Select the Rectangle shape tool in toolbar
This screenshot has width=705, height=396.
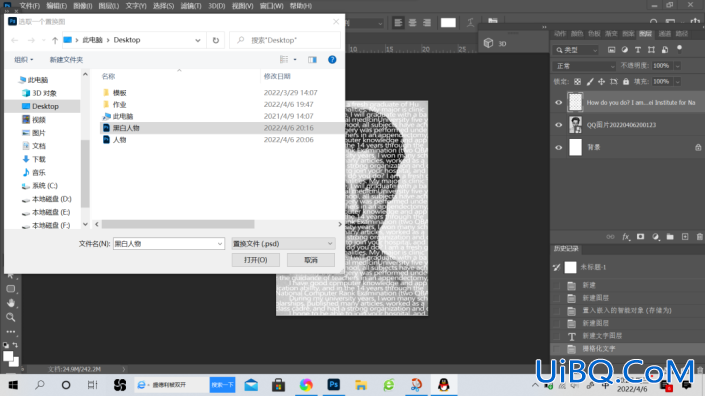[11, 289]
